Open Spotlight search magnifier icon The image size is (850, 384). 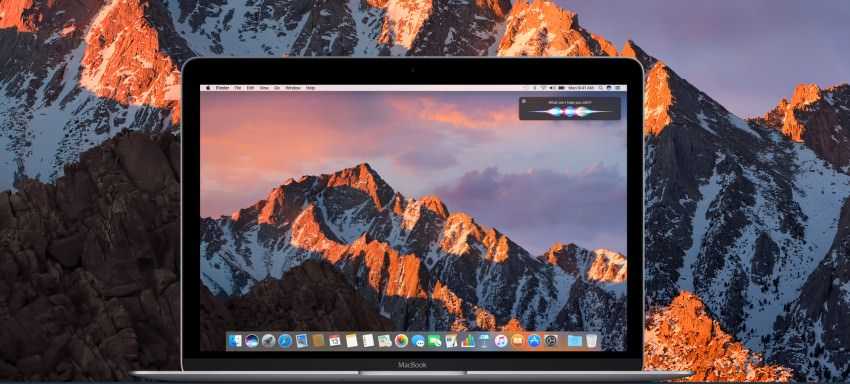pyautogui.click(x=601, y=88)
